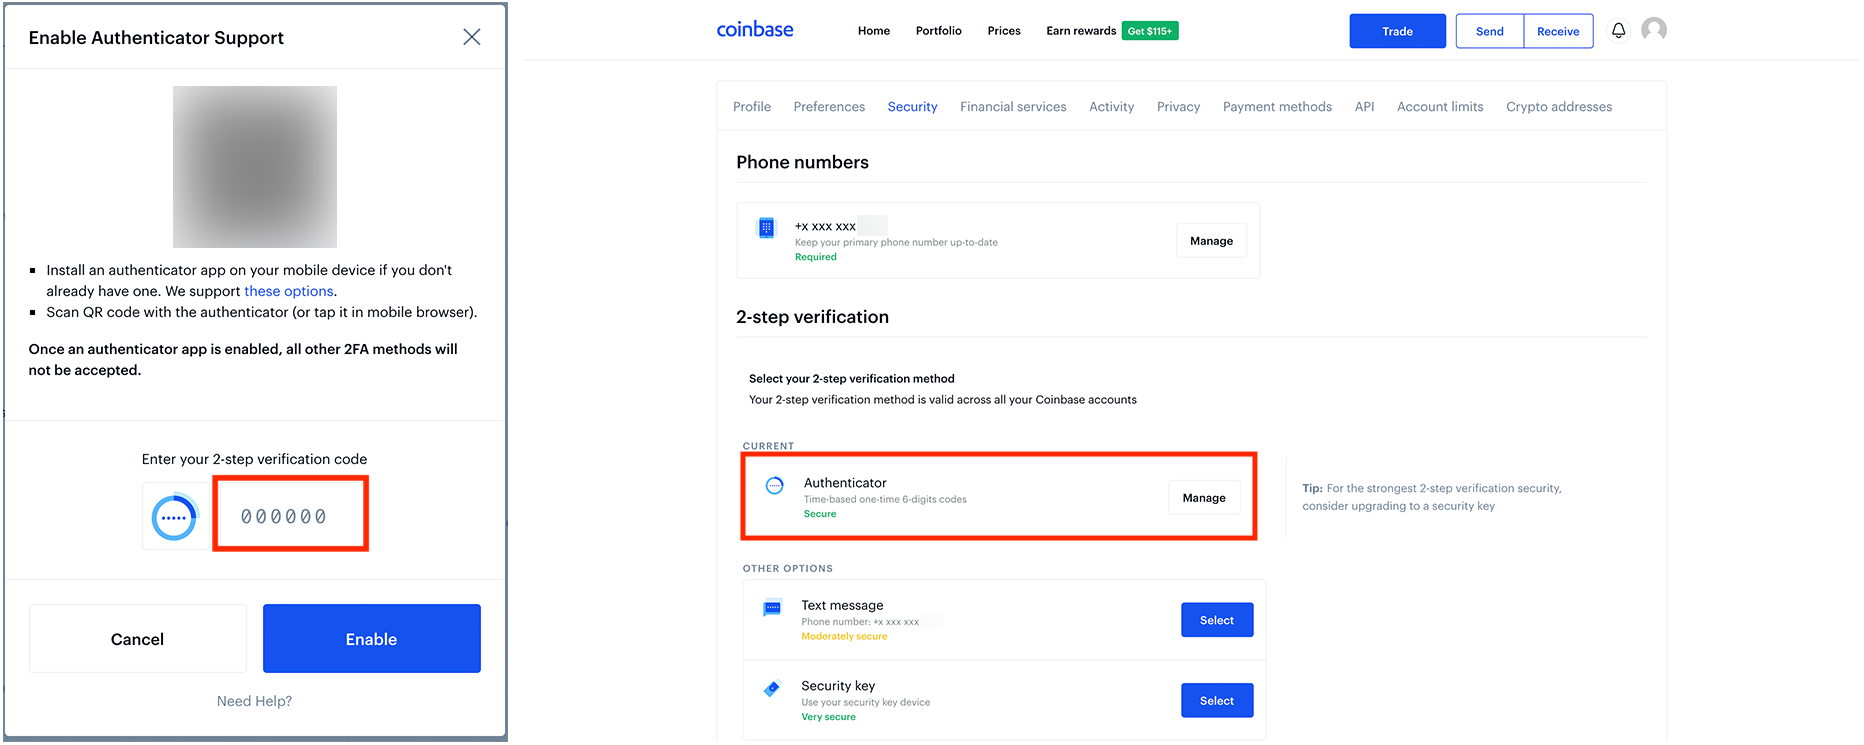The height and width of the screenshot is (745, 1864).
Task: Click the 'Authenticator' method title
Action: point(845,483)
